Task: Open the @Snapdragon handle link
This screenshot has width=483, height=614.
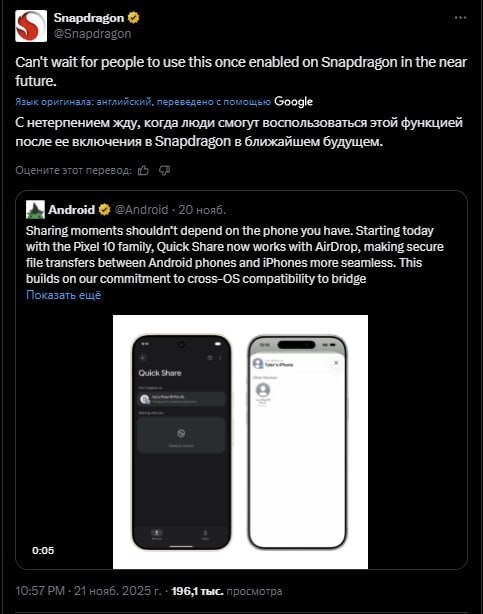Action: click(92, 34)
